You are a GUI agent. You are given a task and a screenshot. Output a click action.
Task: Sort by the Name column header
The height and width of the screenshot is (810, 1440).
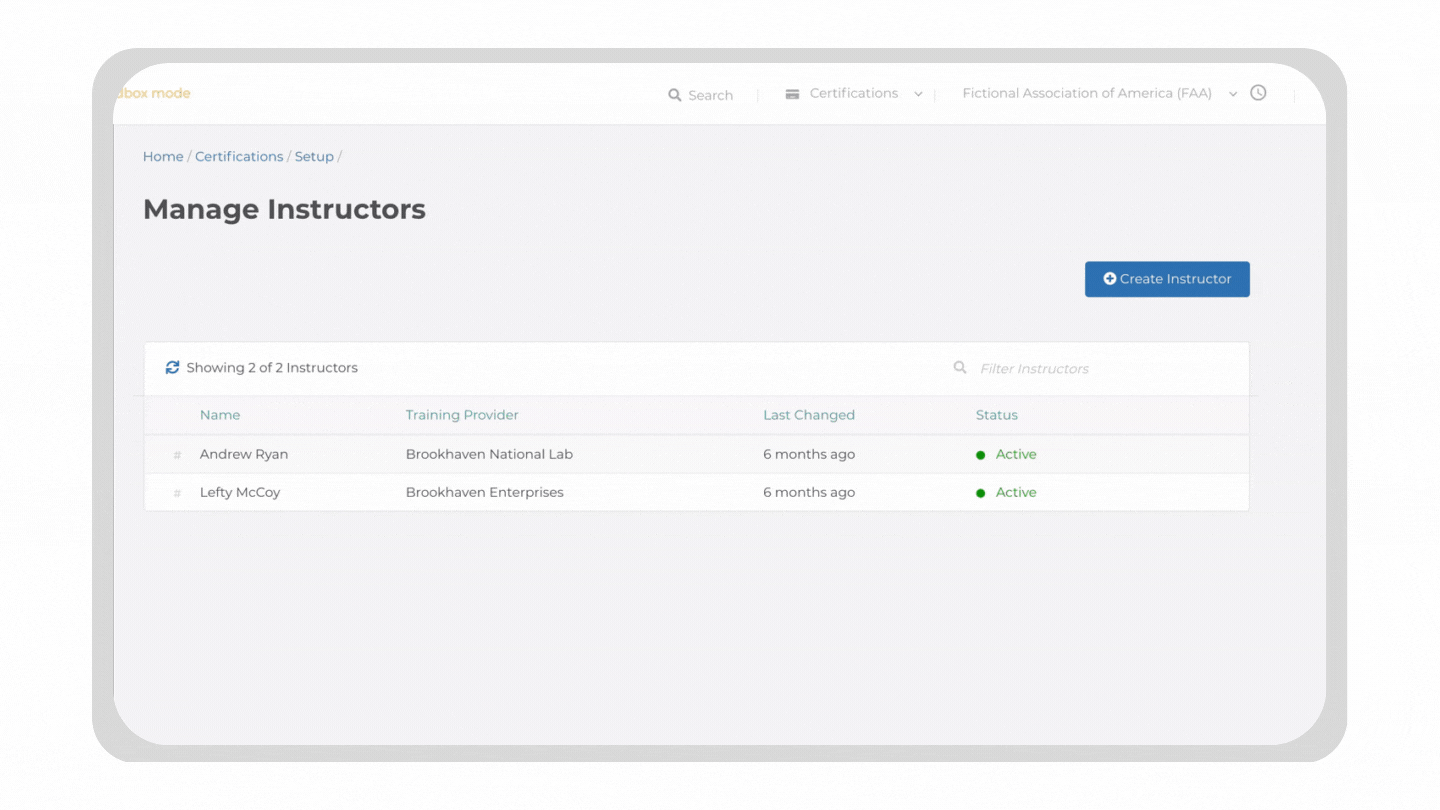click(x=220, y=415)
